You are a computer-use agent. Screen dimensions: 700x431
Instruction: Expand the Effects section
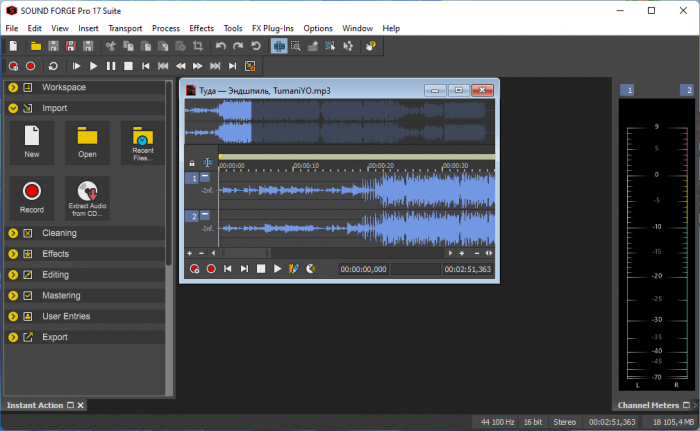(13, 254)
